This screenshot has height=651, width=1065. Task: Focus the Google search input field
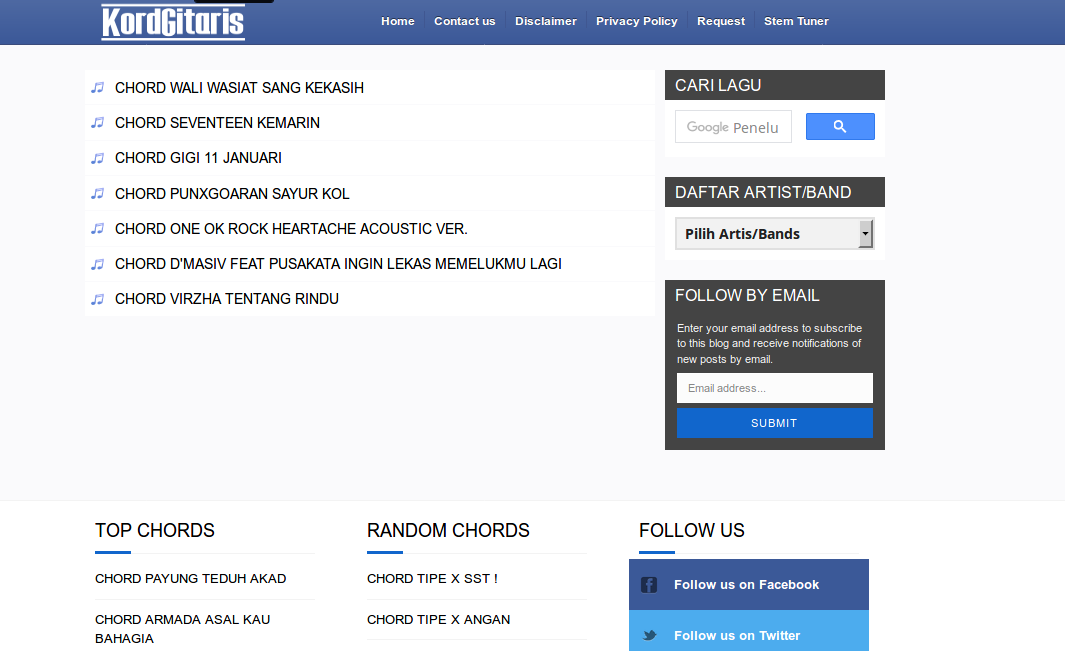734,126
